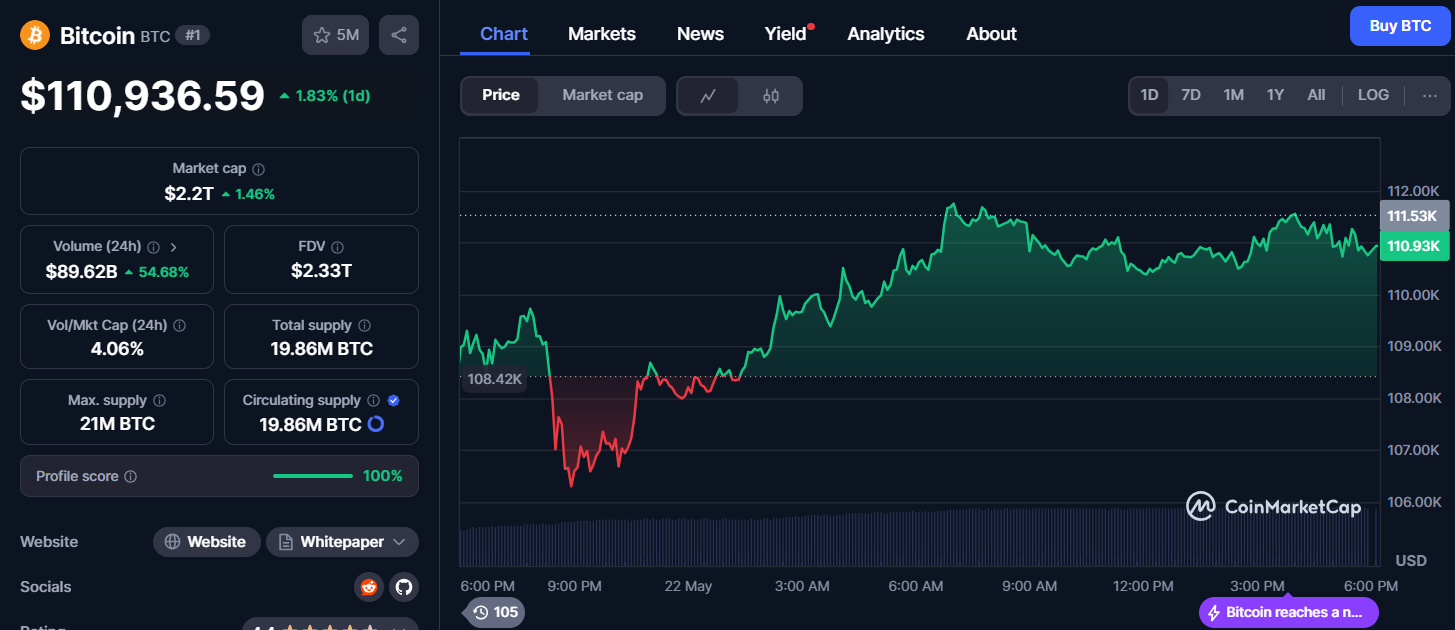Switch to the Chart tab
Screen dimensions: 1455x630
pos(504,34)
